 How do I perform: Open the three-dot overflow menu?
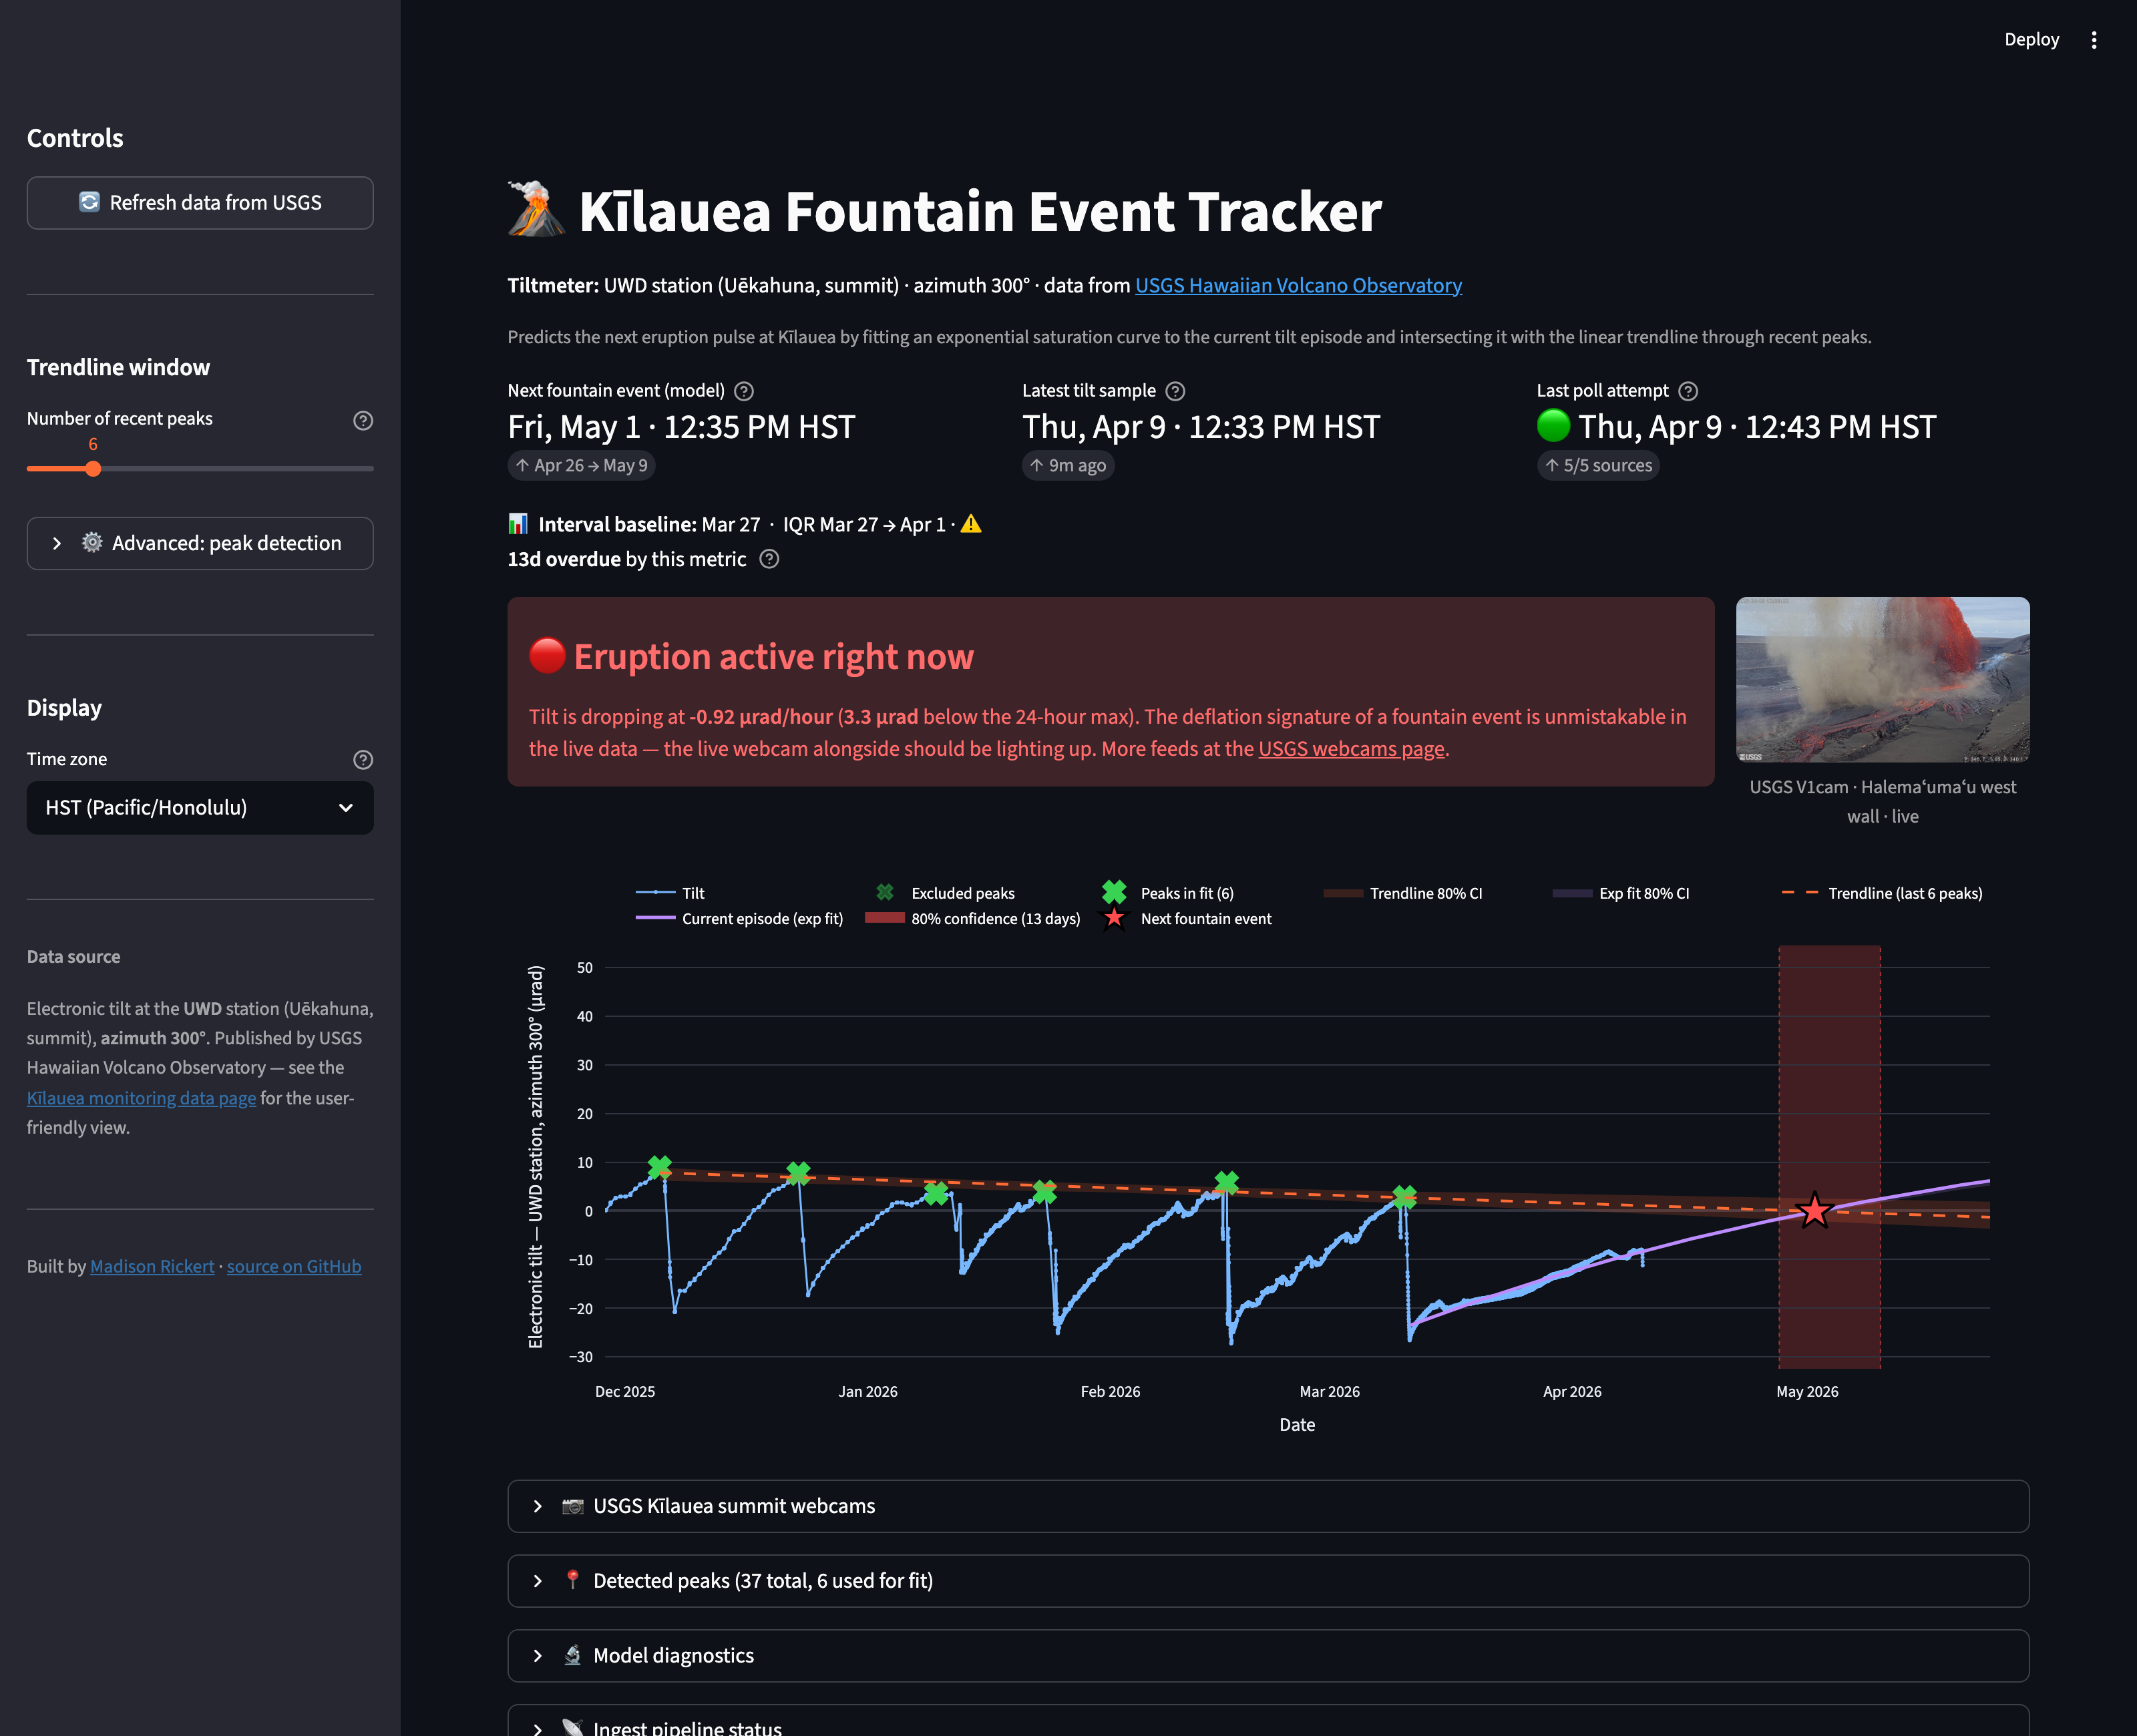point(2094,39)
